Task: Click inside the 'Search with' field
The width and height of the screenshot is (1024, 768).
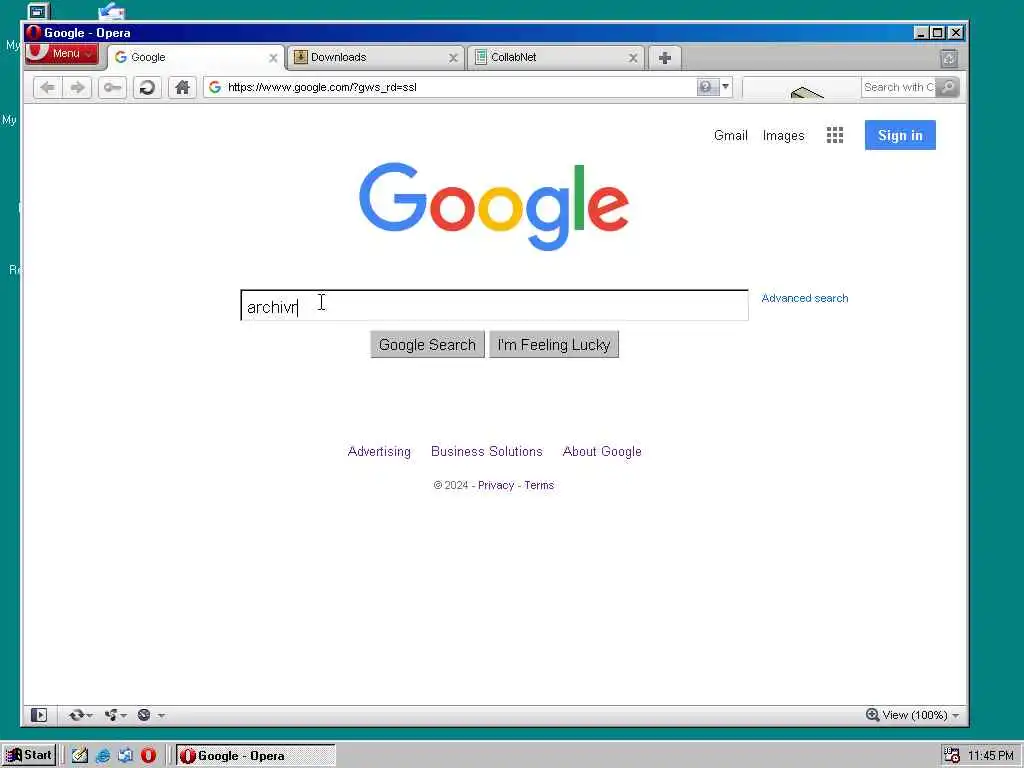Action: 898,87
